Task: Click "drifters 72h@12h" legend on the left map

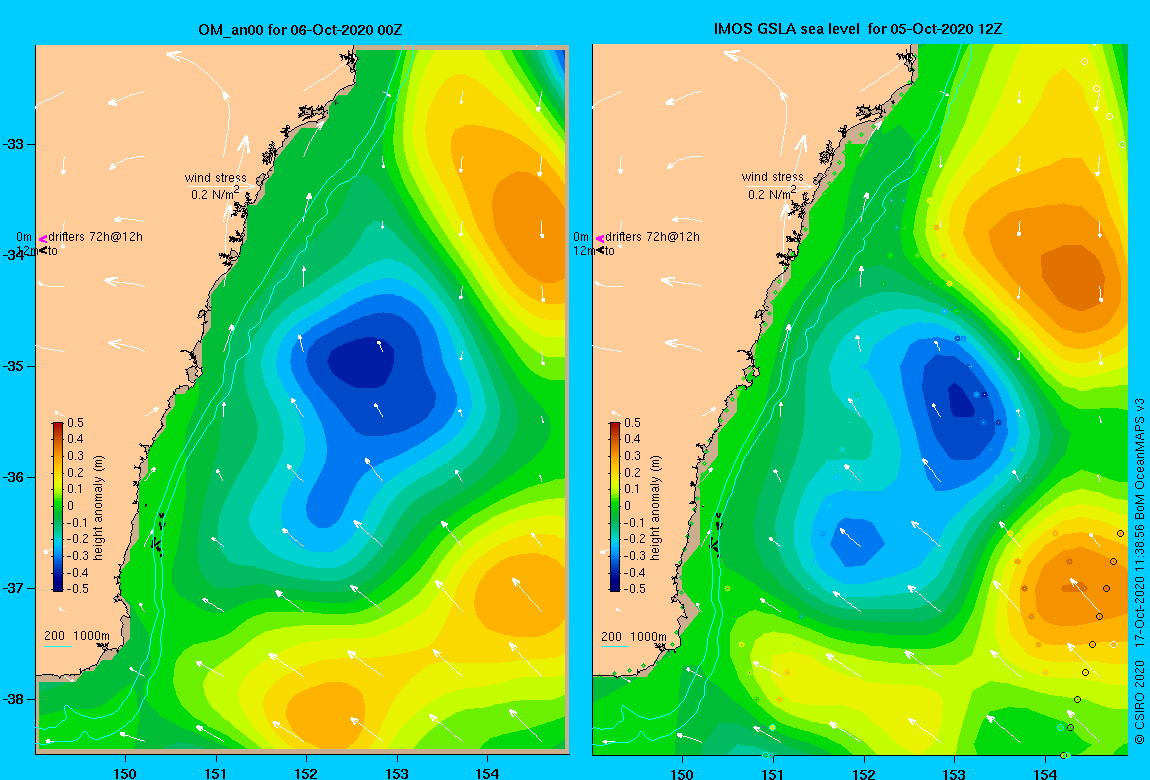Action: pyautogui.click(x=95, y=237)
